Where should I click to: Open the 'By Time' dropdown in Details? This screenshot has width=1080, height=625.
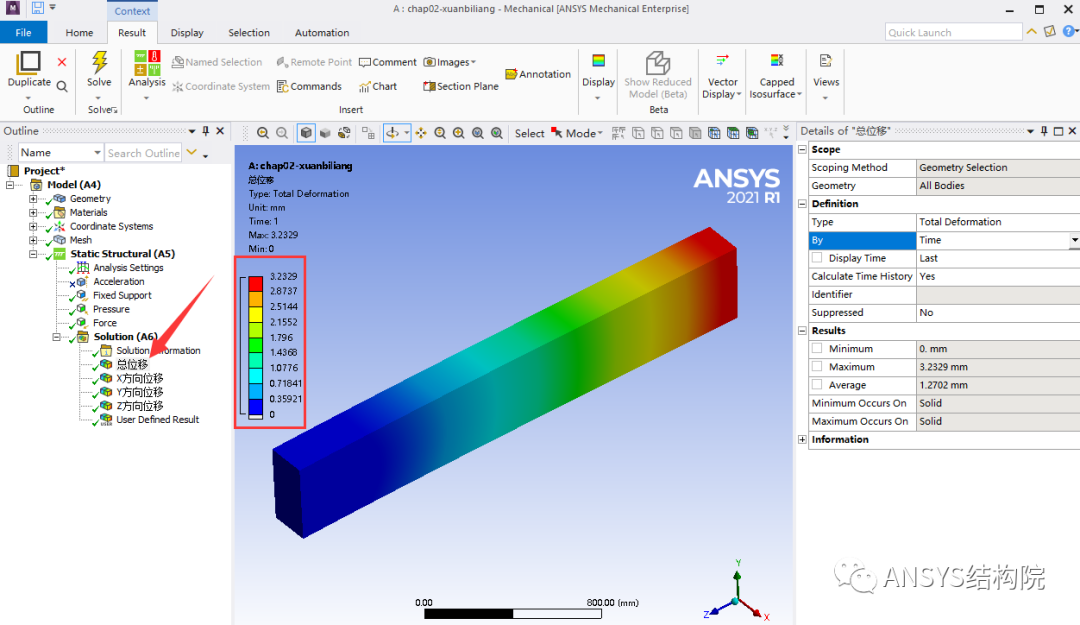(x=1072, y=239)
